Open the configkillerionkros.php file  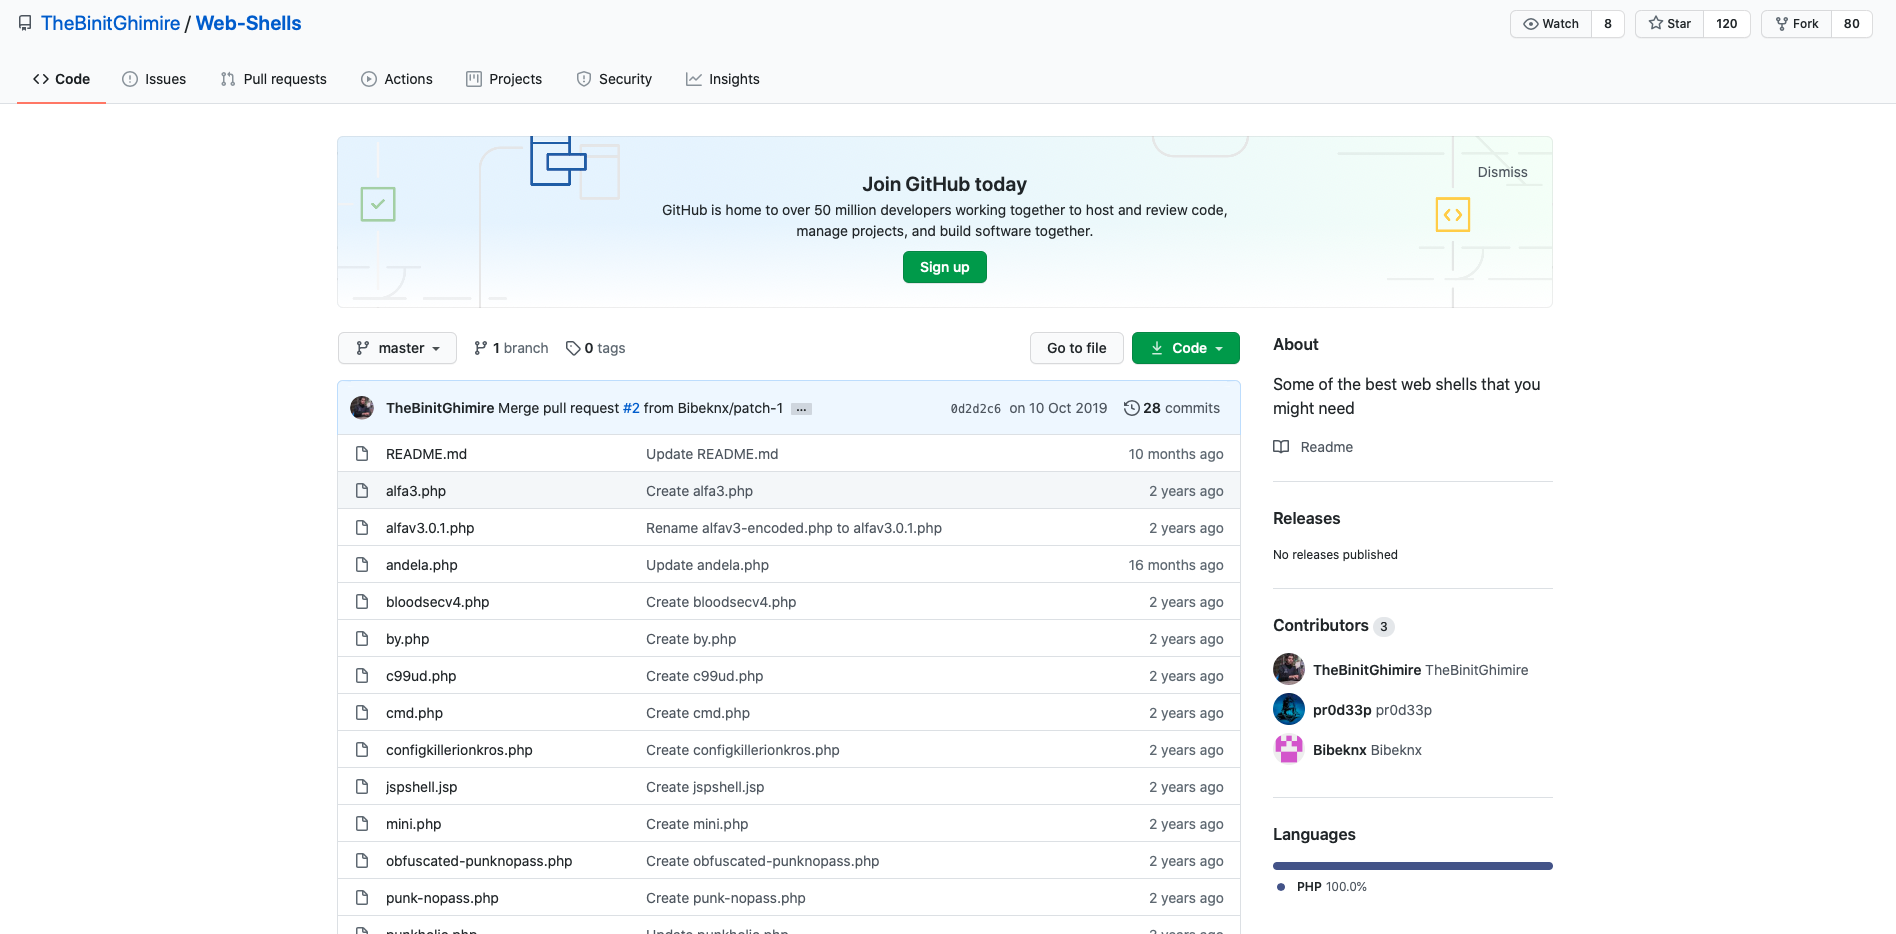(459, 750)
